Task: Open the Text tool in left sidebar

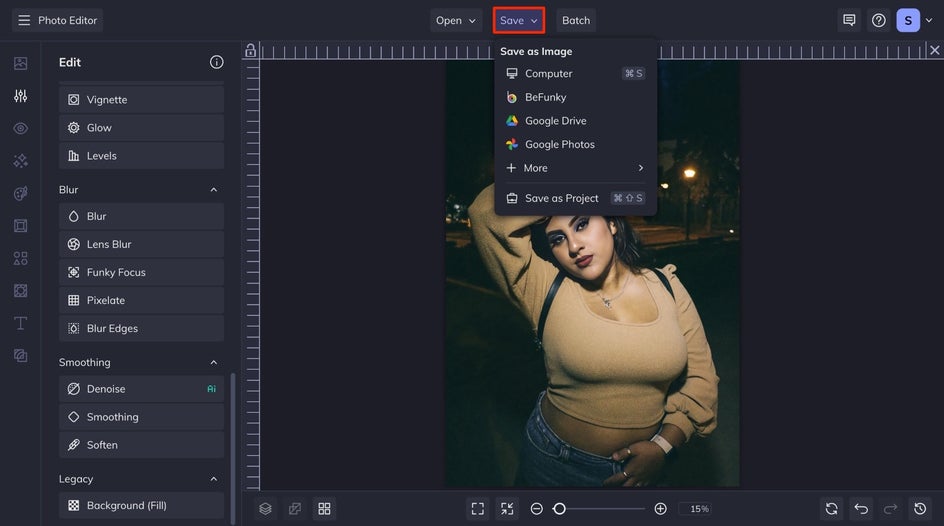Action: point(20,323)
